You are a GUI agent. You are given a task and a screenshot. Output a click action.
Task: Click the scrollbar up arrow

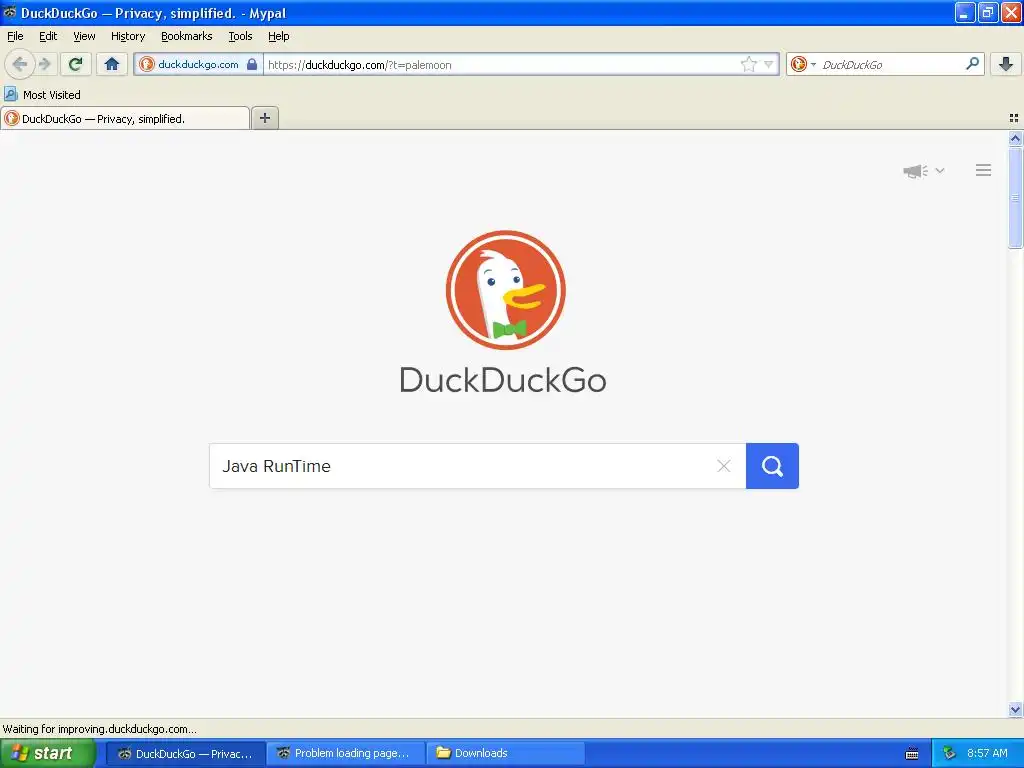point(1015,138)
